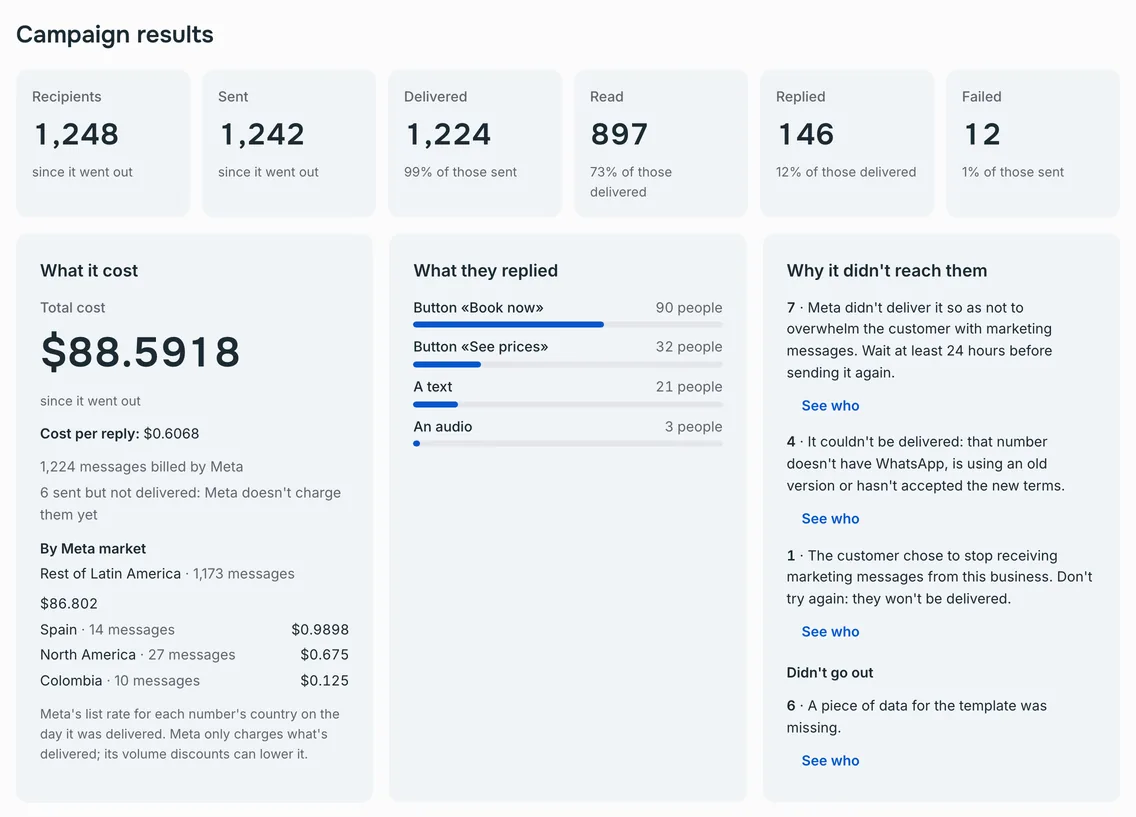
Task: Click the $0.125 Colombia amount
Action: [325, 681]
